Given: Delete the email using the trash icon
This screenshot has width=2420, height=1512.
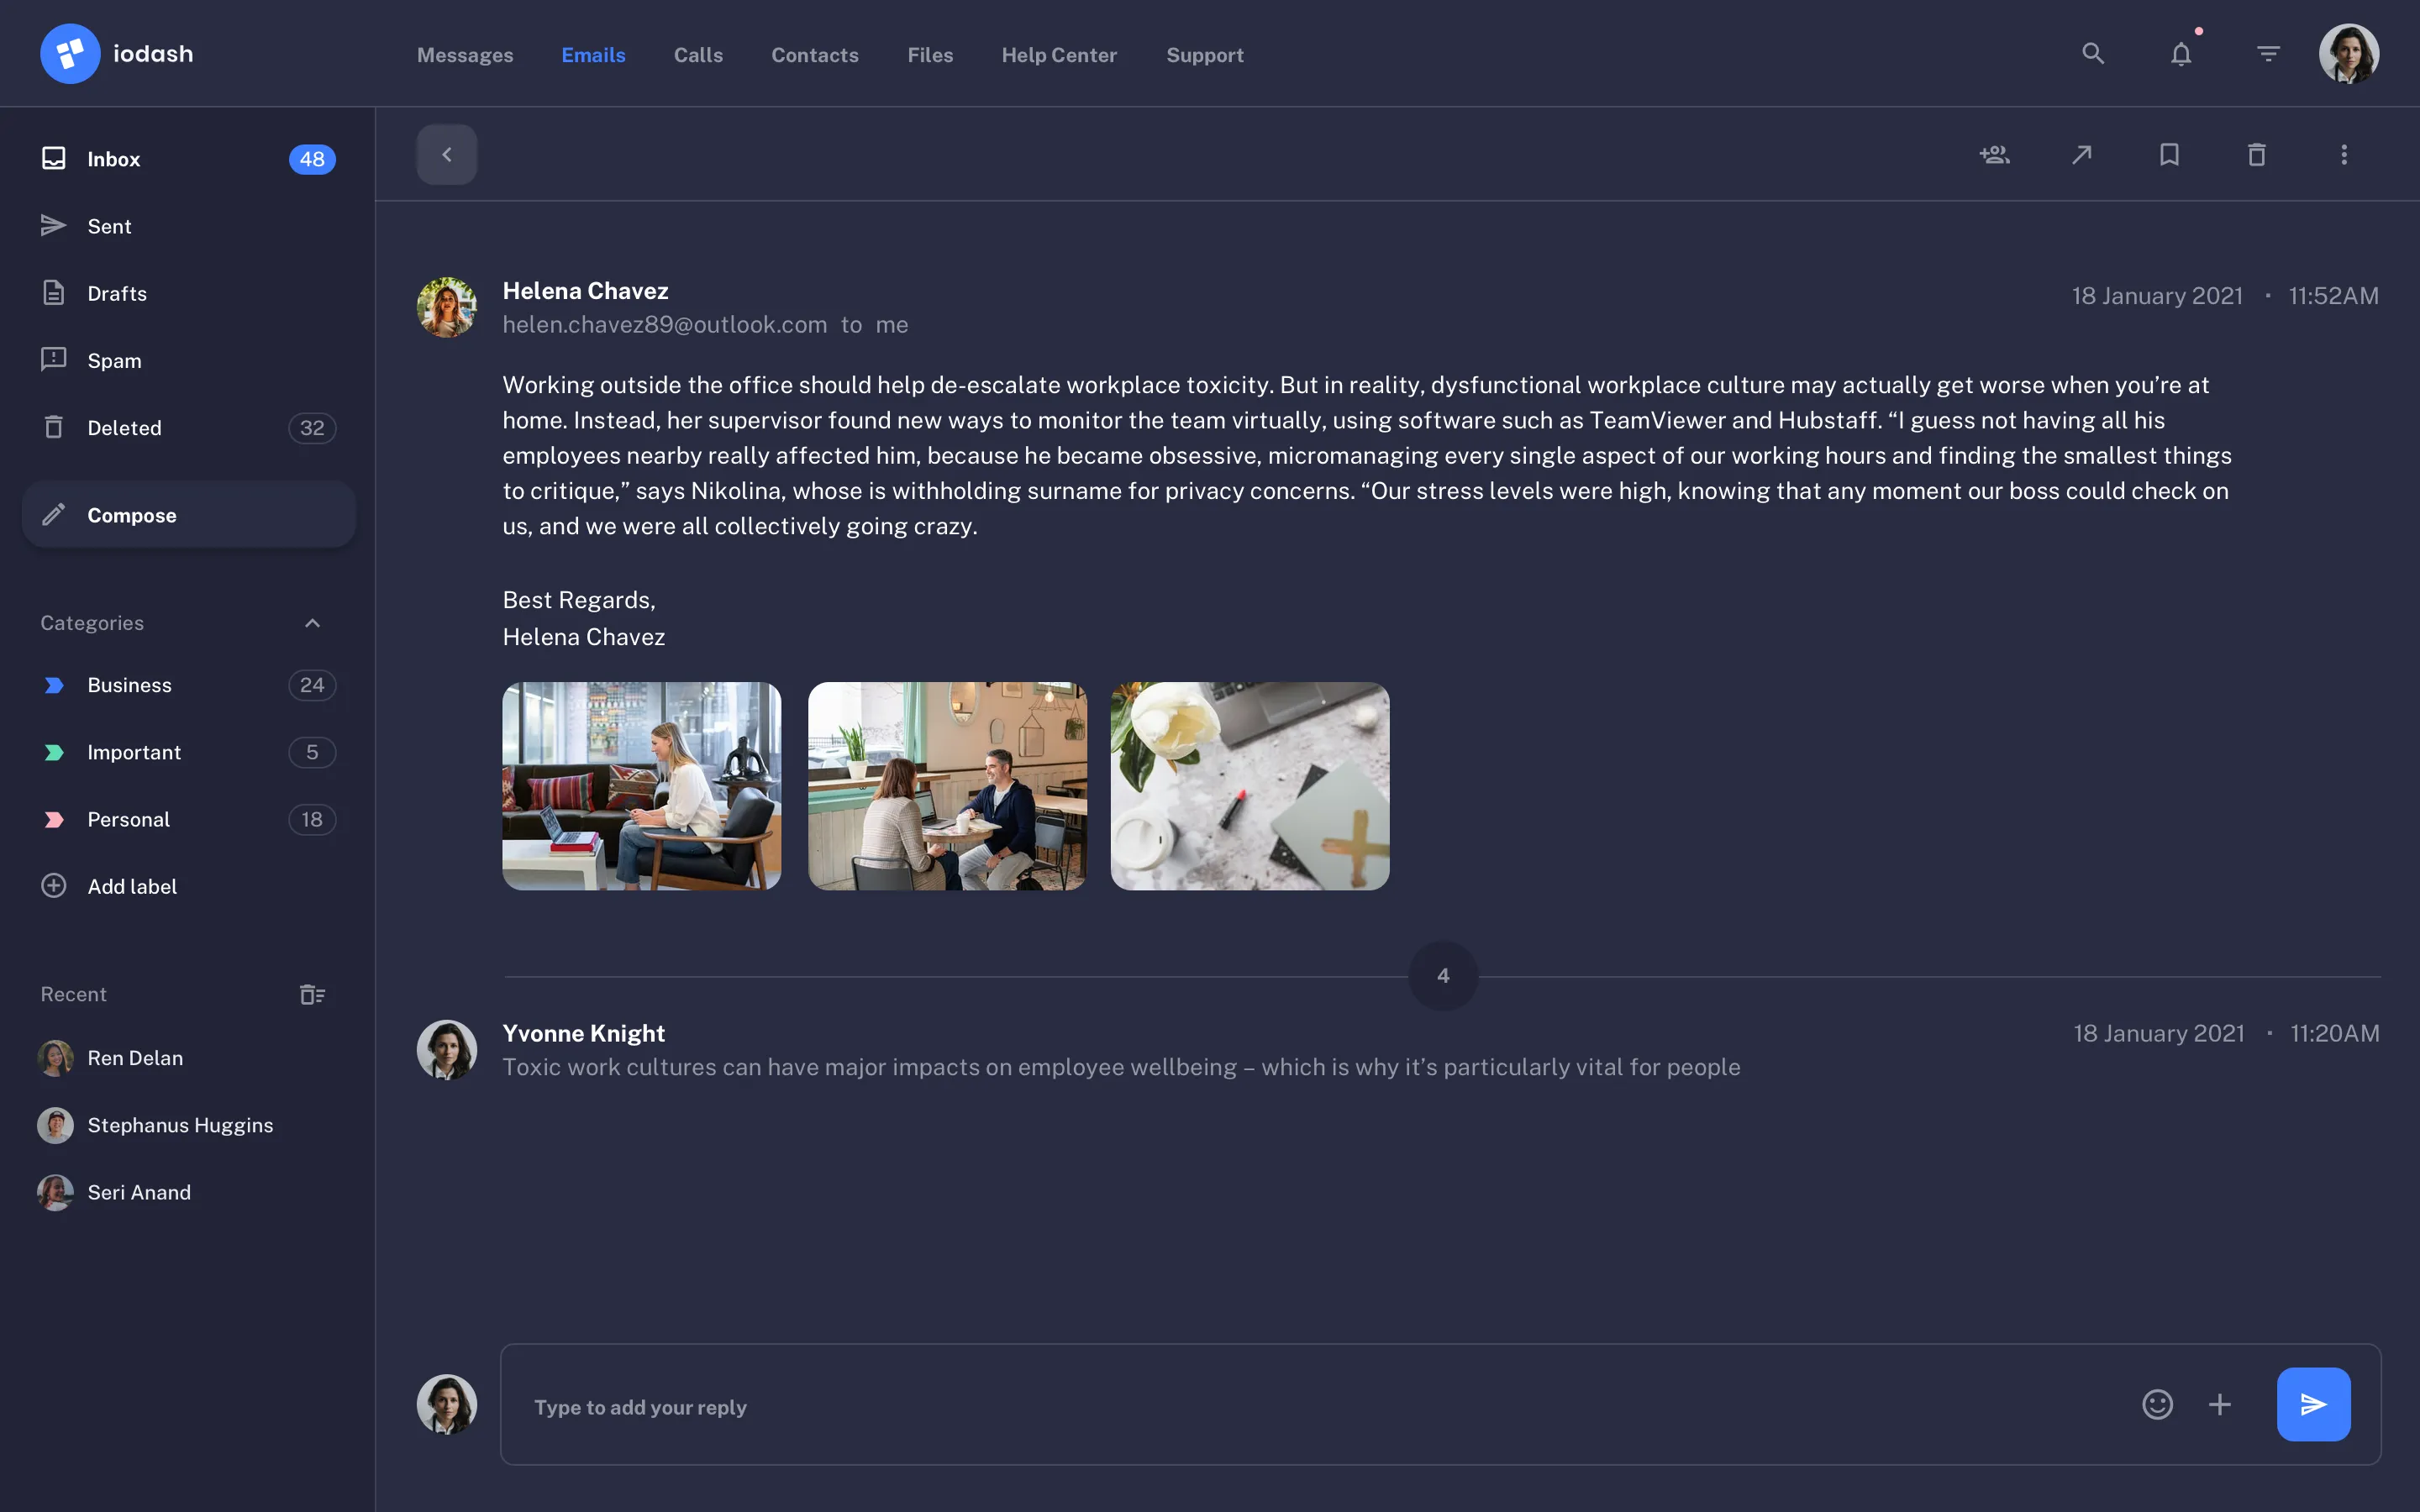Looking at the screenshot, I should click(x=2257, y=154).
